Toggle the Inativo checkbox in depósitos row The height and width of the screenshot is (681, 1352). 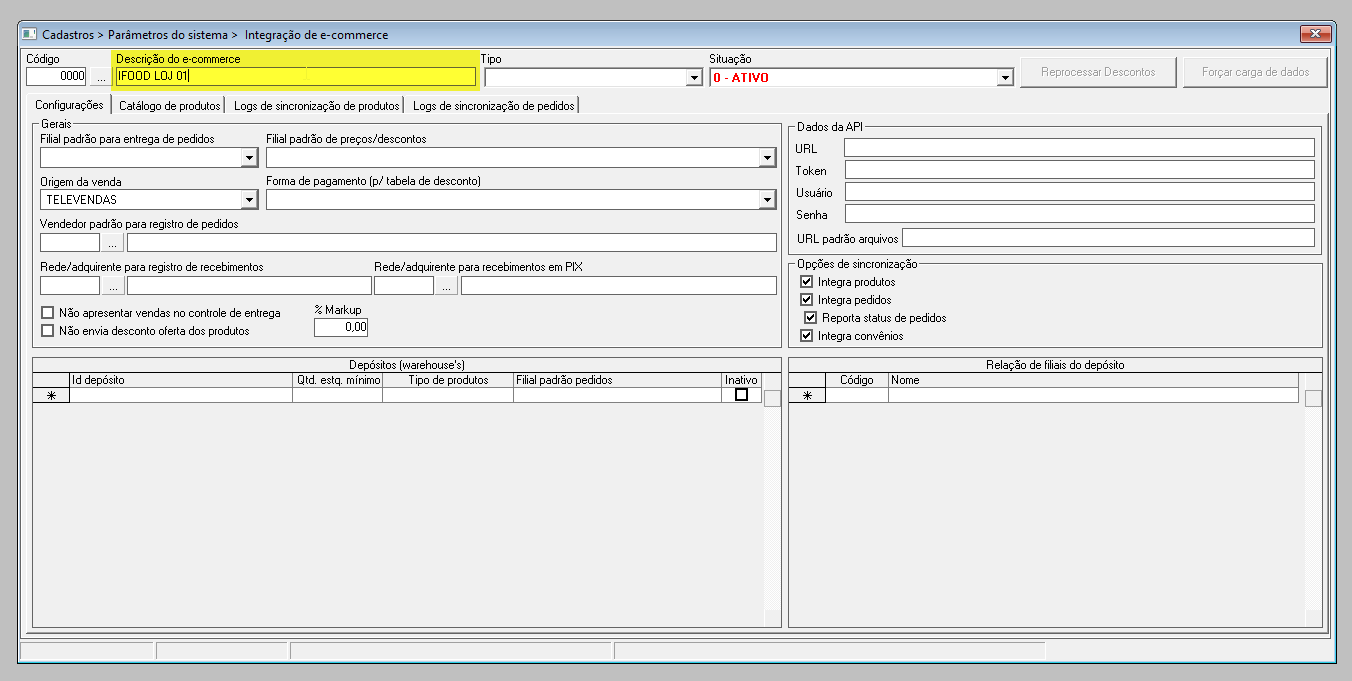click(x=741, y=395)
